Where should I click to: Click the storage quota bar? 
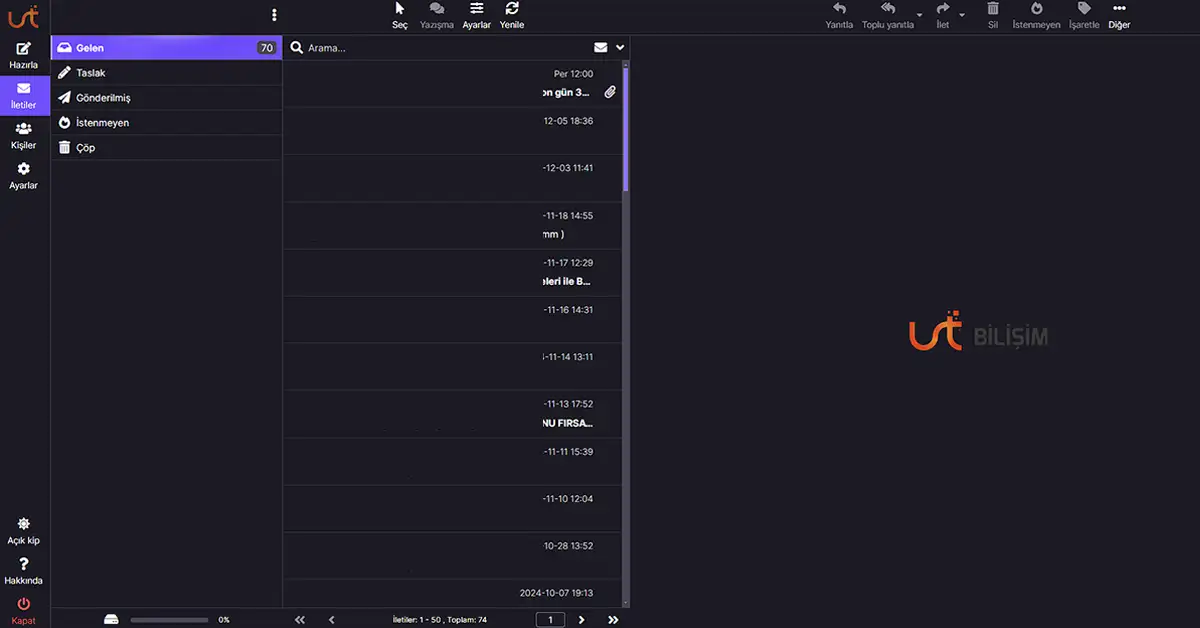(170, 619)
